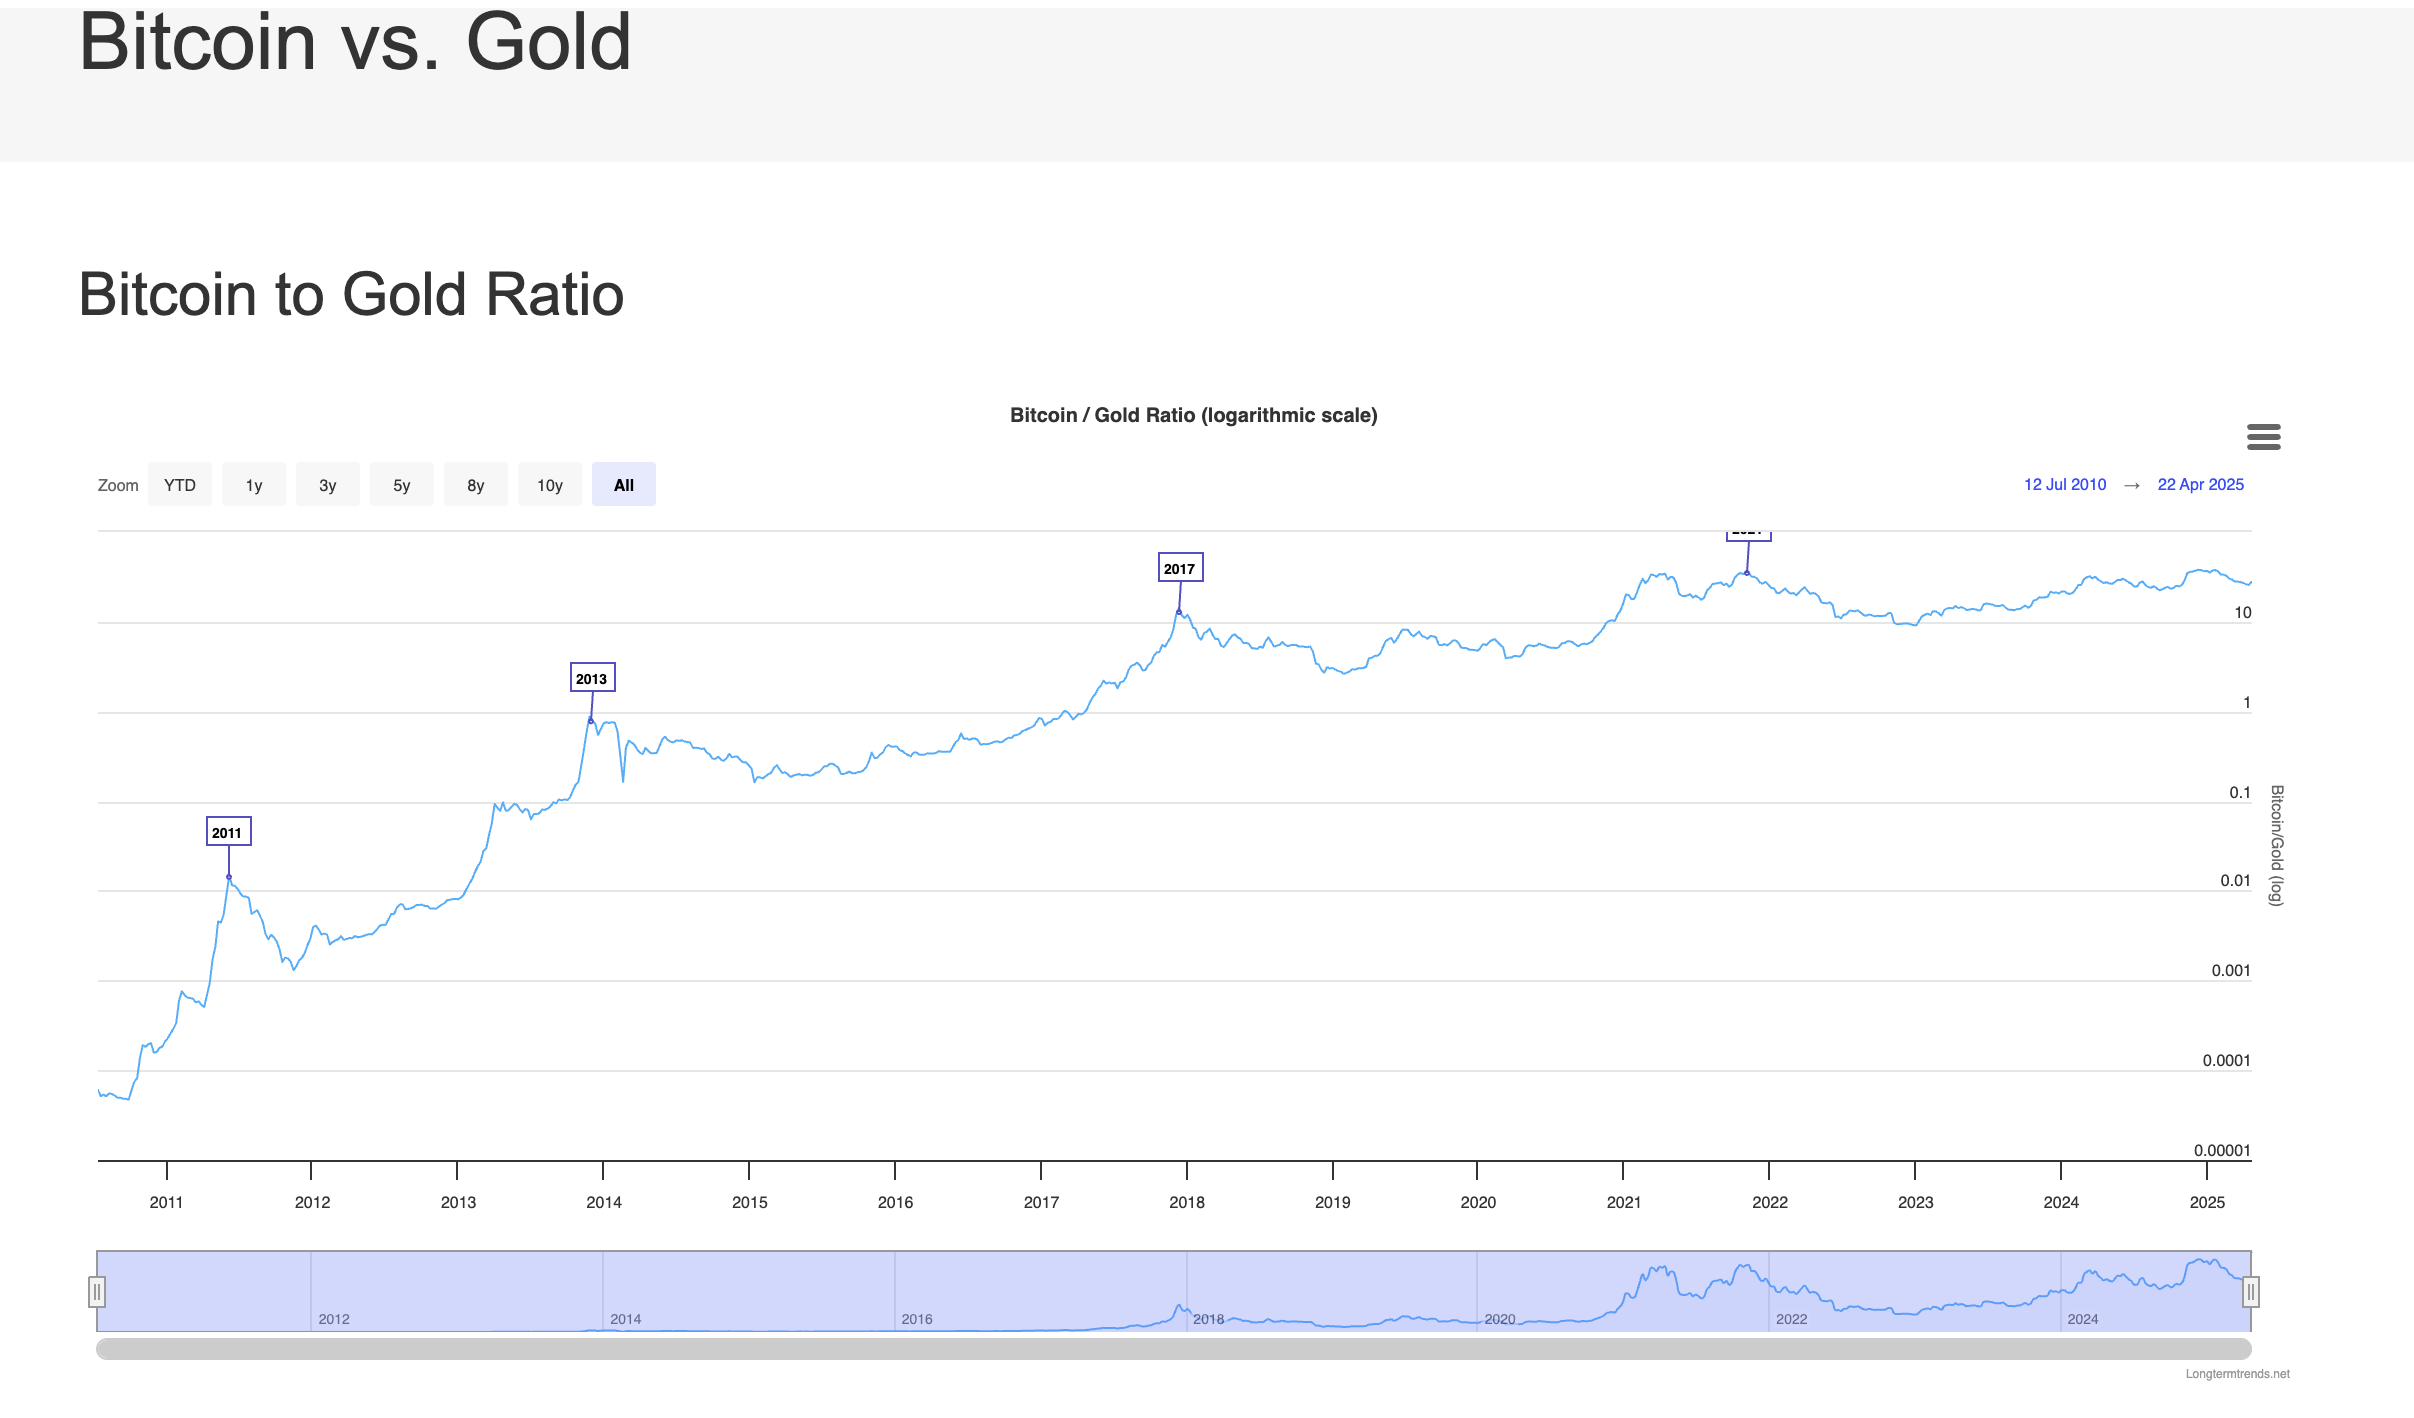Click the 0.00001 y-axis label

pos(2222,1150)
